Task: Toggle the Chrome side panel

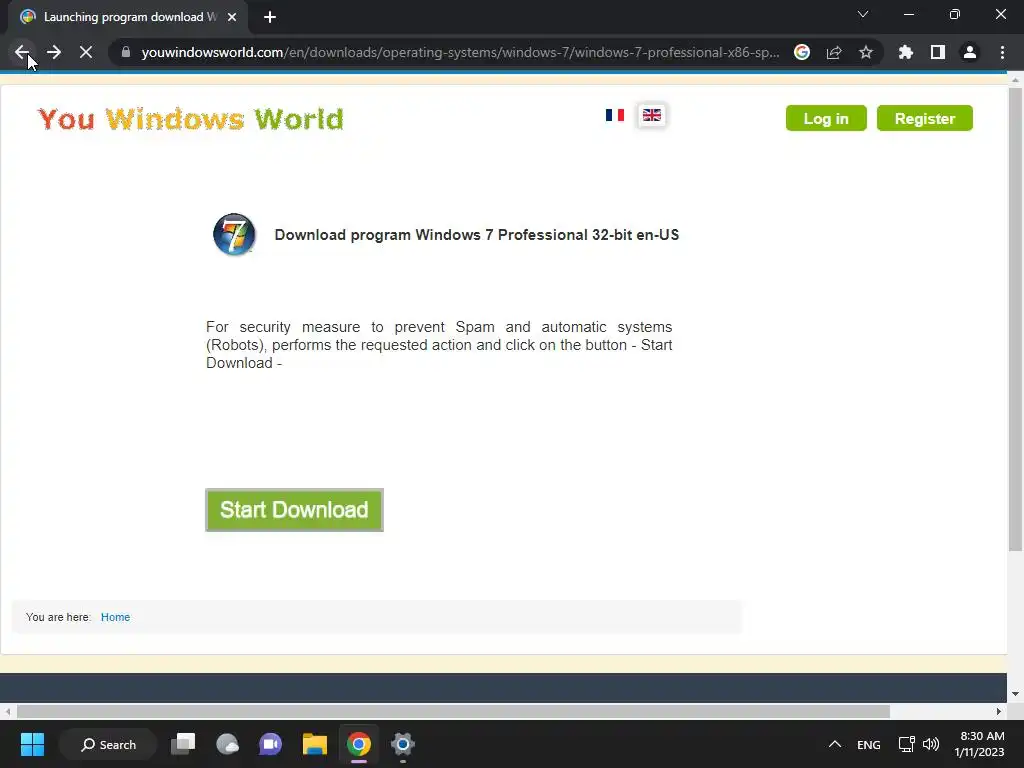Action: click(x=938, y=52)
